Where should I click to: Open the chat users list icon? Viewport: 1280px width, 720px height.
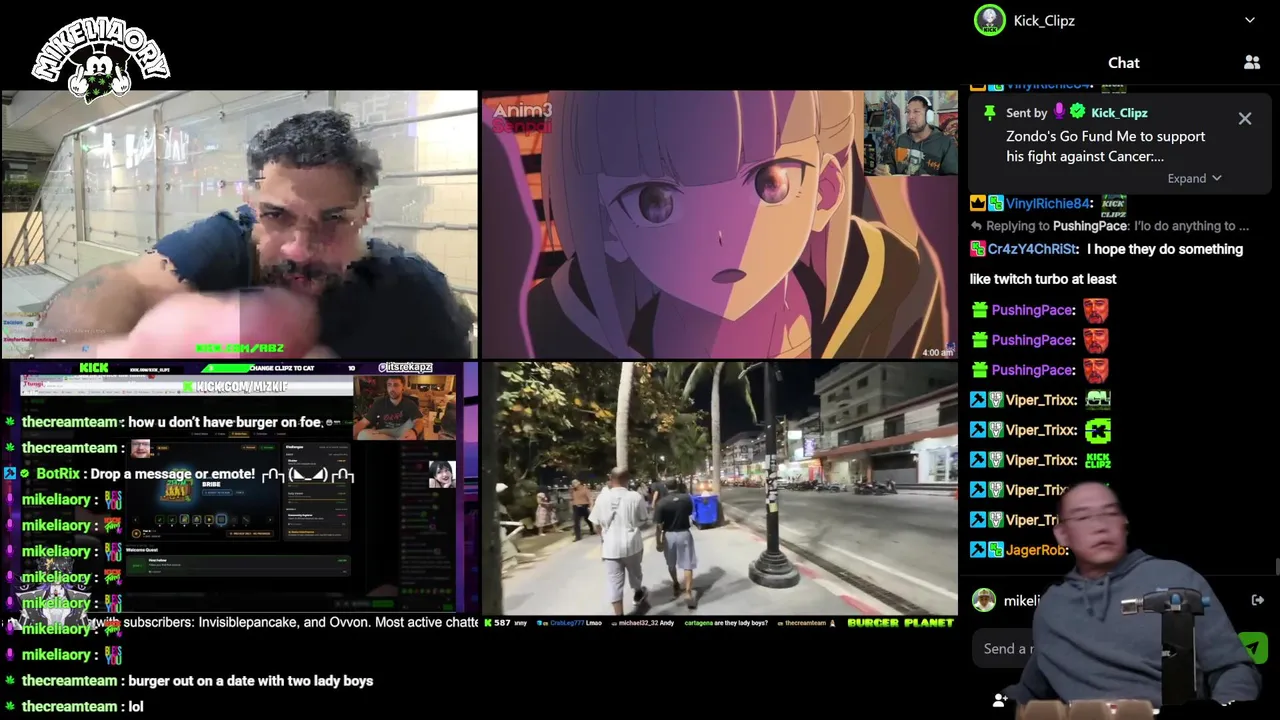[x=1252, y=62]
